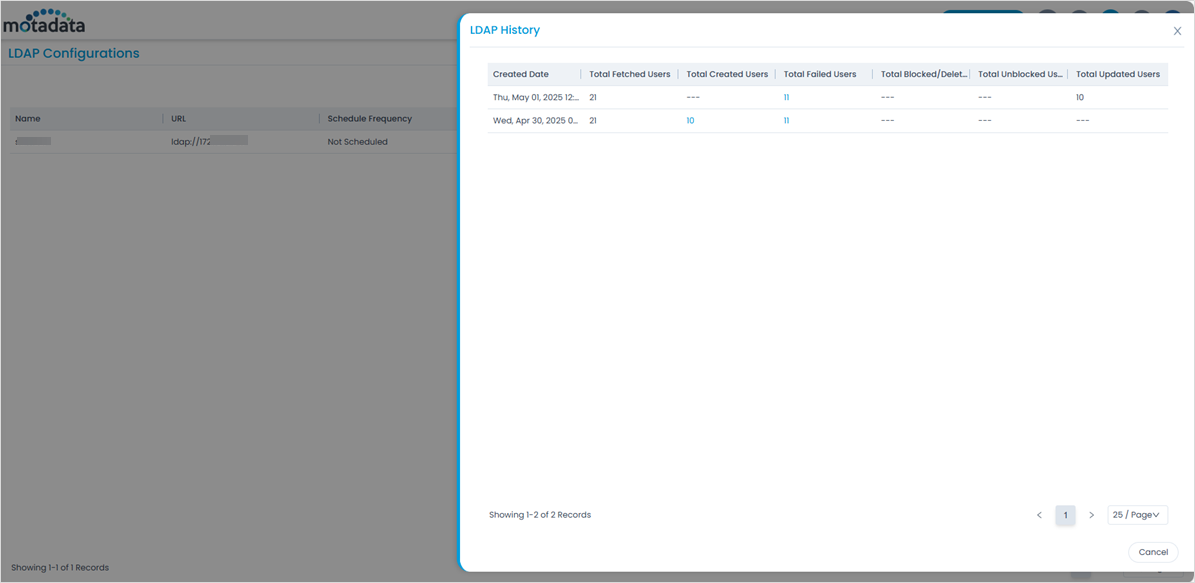1195x583 pixels.
Task: Click the ldap://172 URL cell
Action: pyautogui.click(x=209, y=141)
